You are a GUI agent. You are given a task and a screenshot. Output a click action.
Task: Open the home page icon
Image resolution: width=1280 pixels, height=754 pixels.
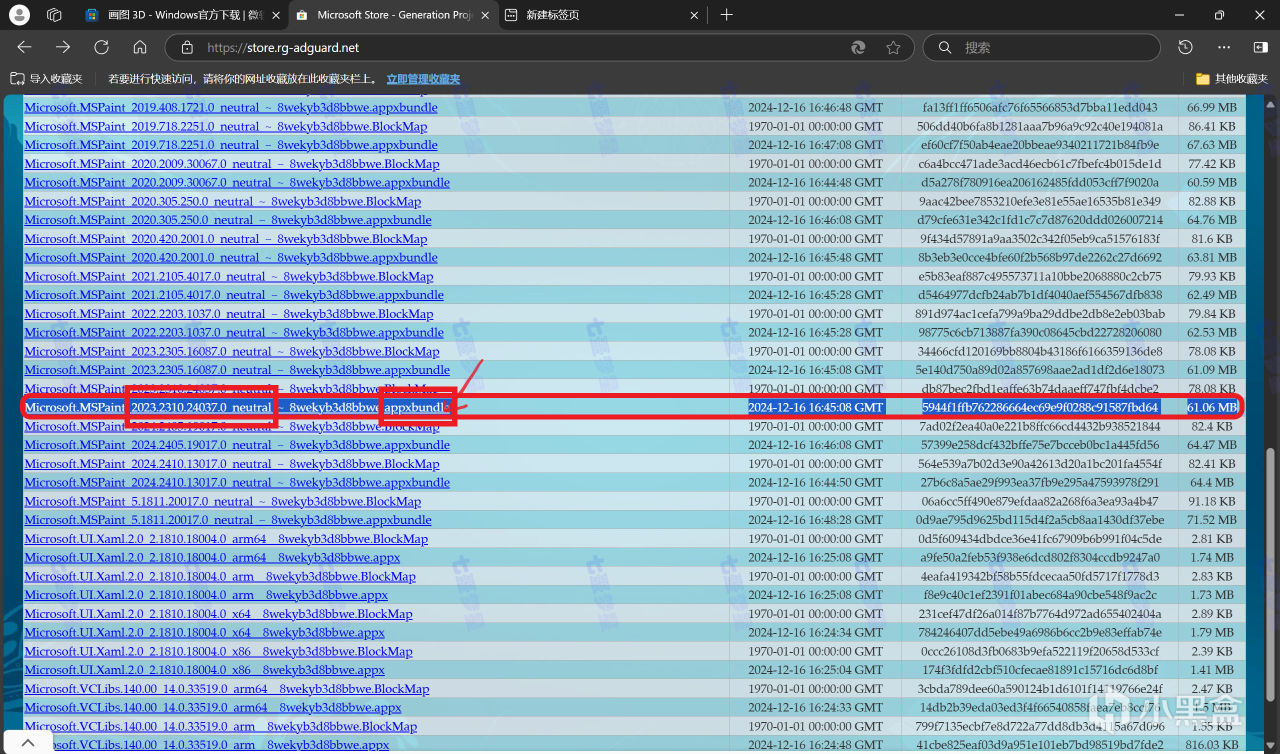coord(139,47)
